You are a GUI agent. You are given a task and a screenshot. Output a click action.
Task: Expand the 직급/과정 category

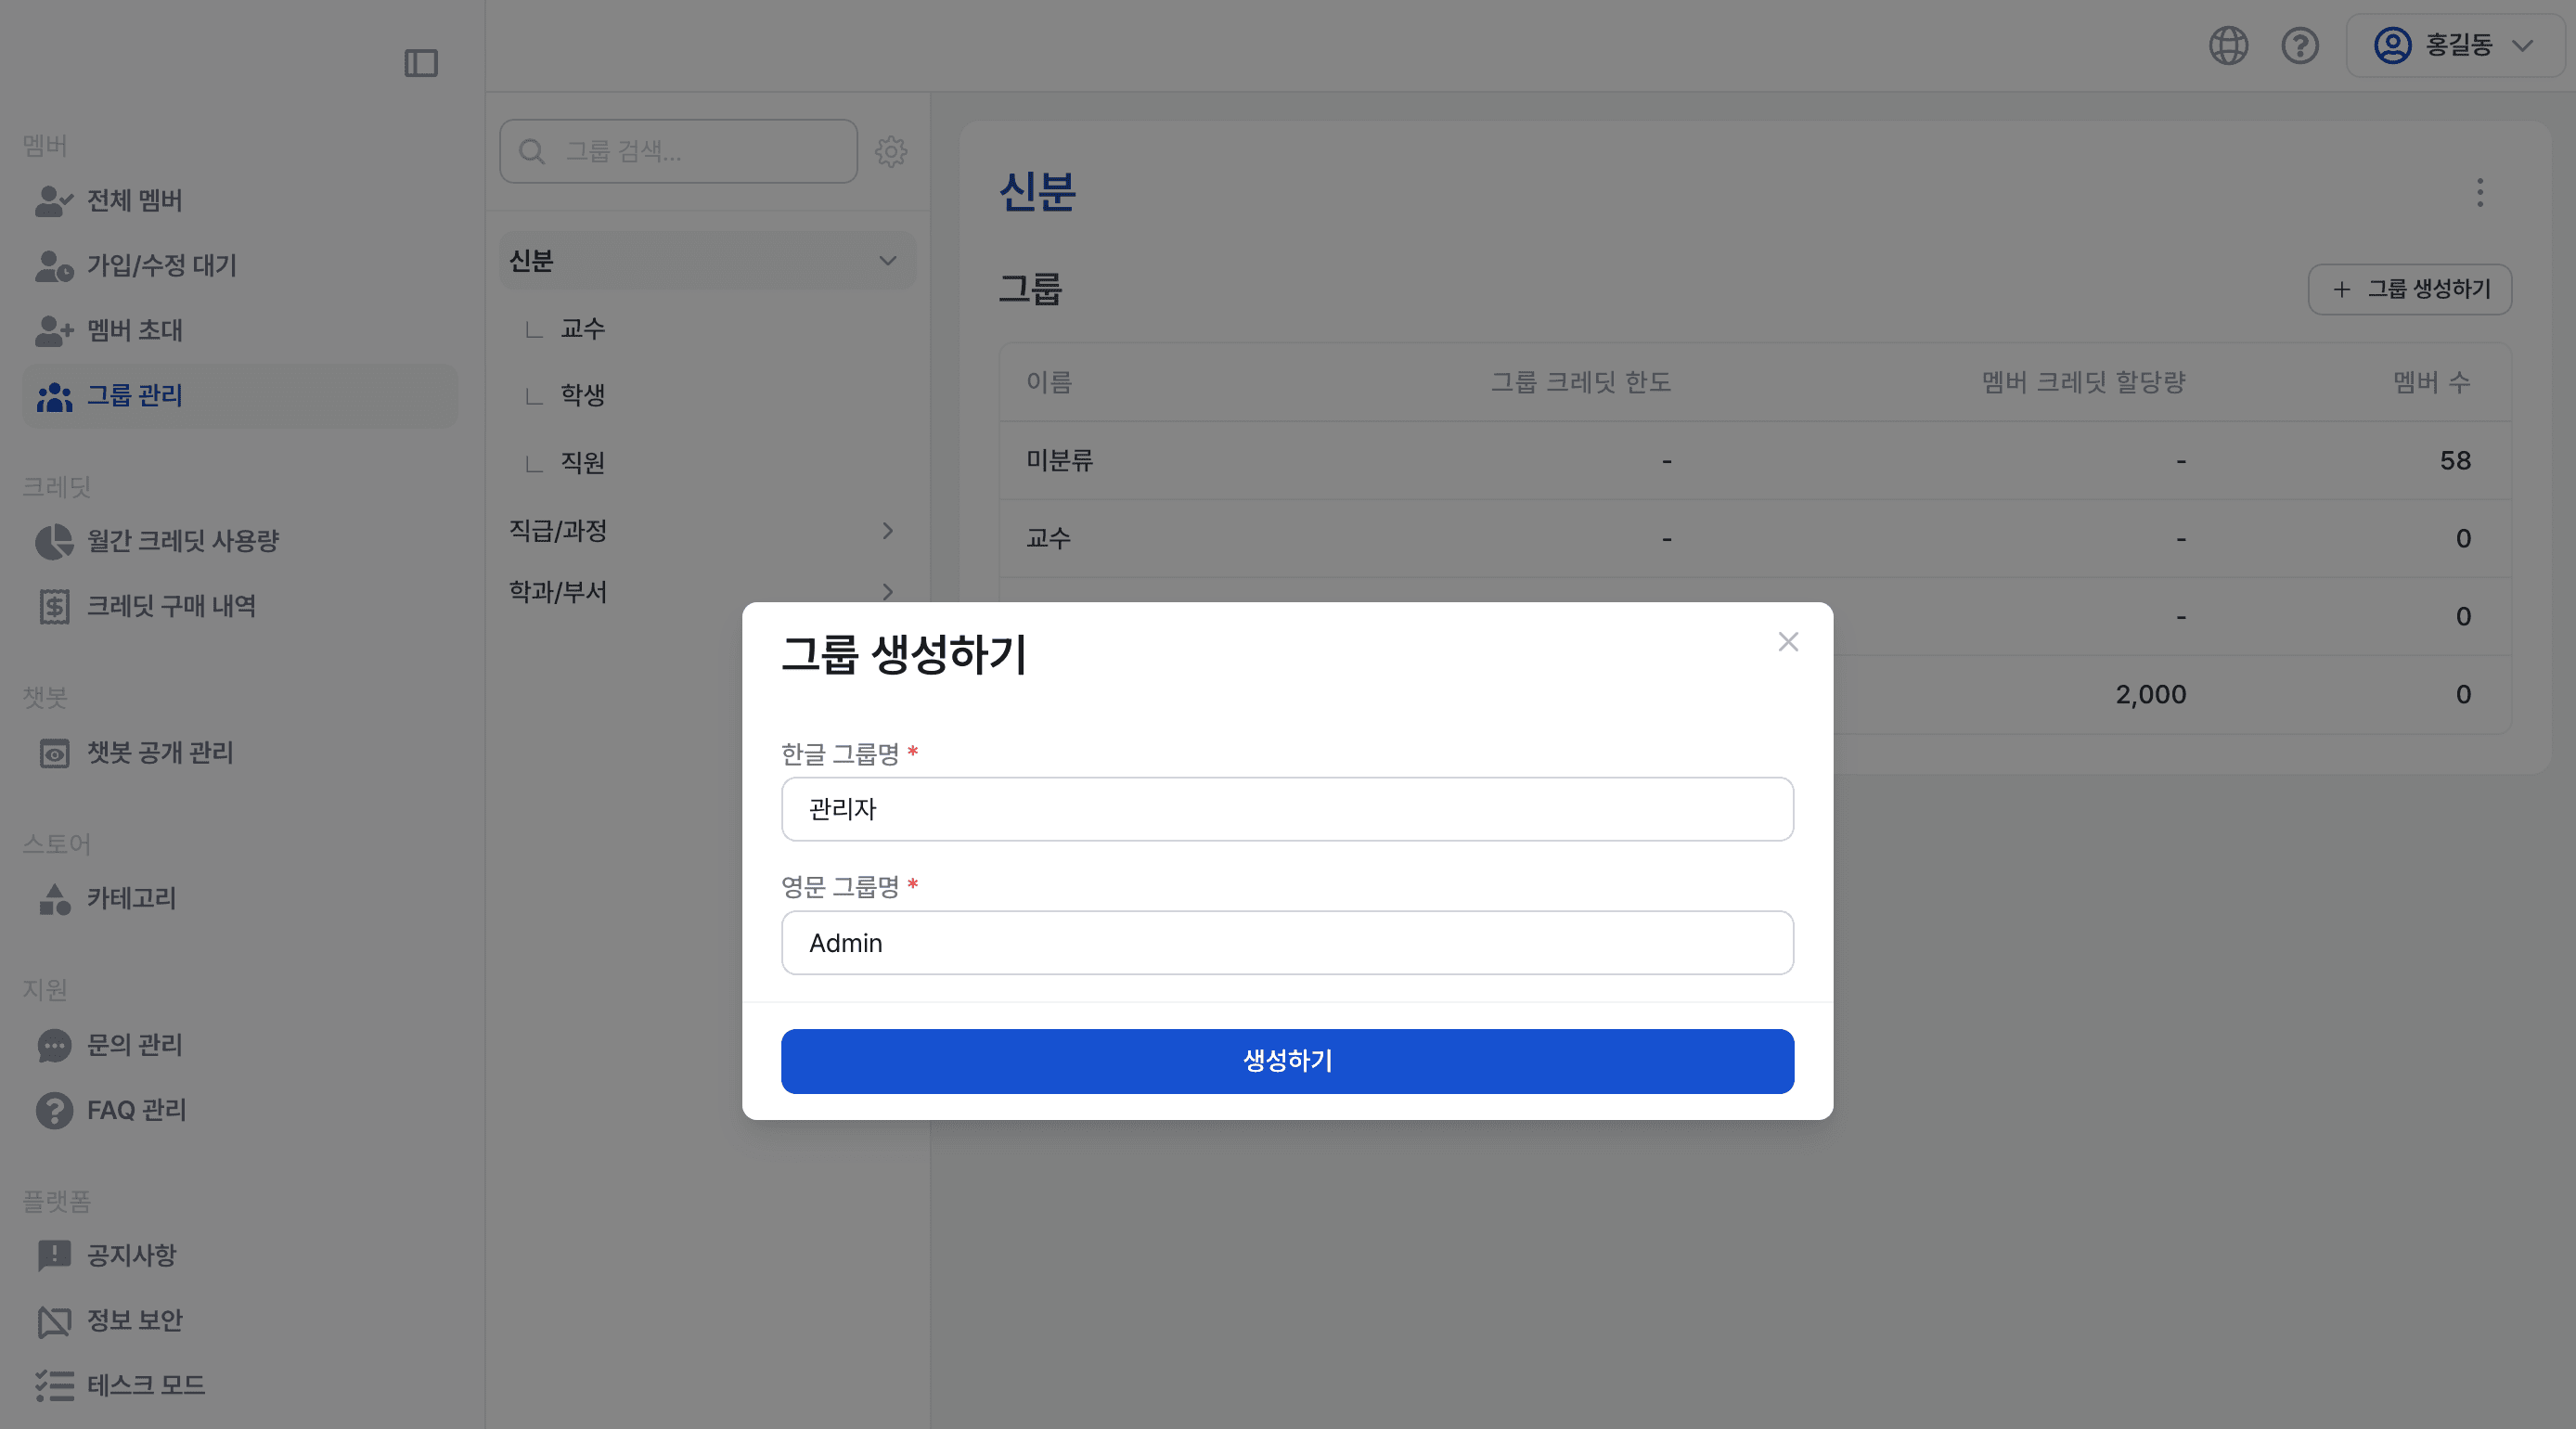coord(886,531)
